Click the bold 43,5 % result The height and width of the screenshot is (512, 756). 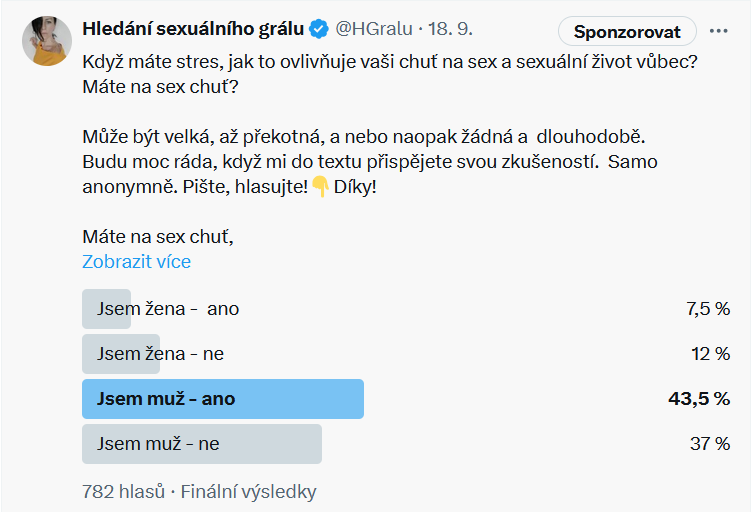699,399
